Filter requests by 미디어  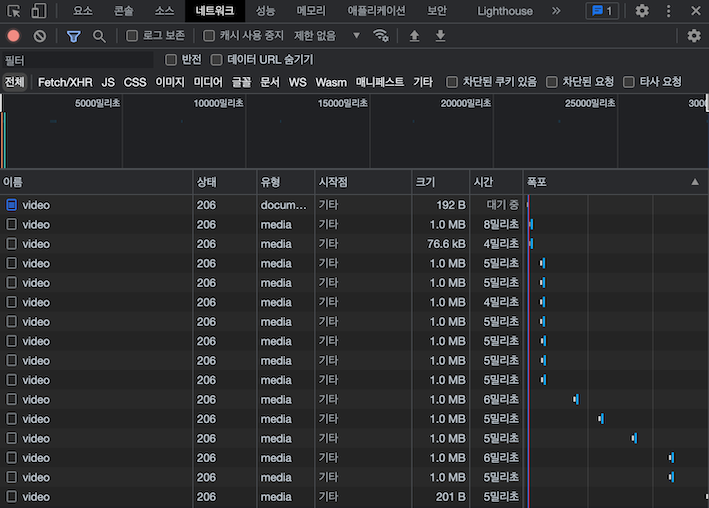click(x=208, y=82)
